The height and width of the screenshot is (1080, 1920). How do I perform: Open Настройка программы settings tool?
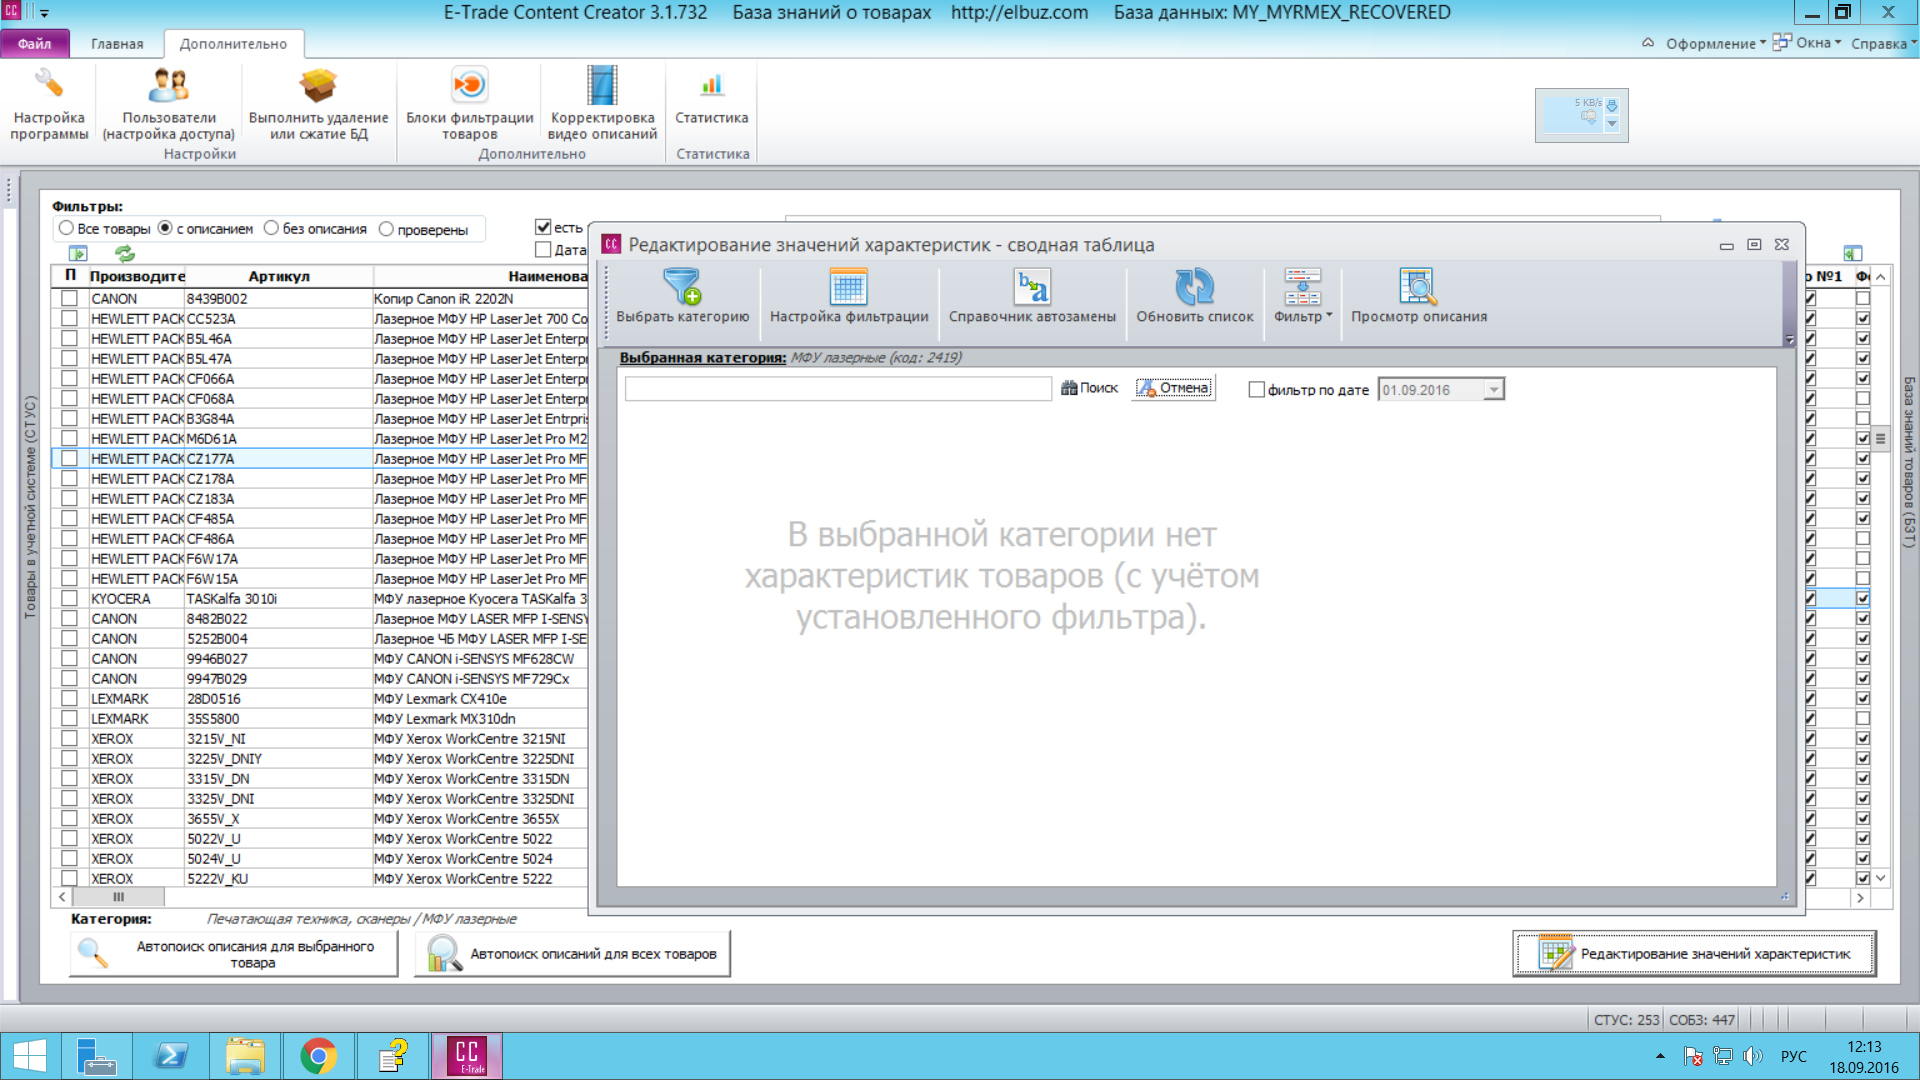pos(49,104)
